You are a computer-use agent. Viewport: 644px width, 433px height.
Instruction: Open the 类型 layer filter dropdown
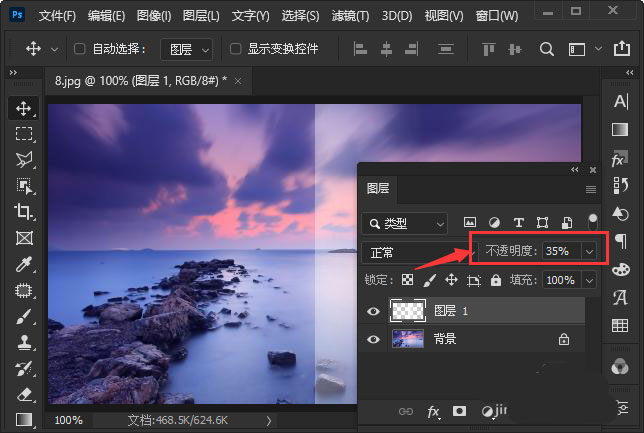406,223
